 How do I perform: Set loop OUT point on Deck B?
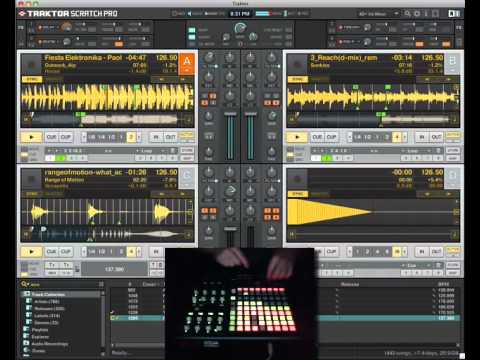pyautogui.click(x=436, y=137)
